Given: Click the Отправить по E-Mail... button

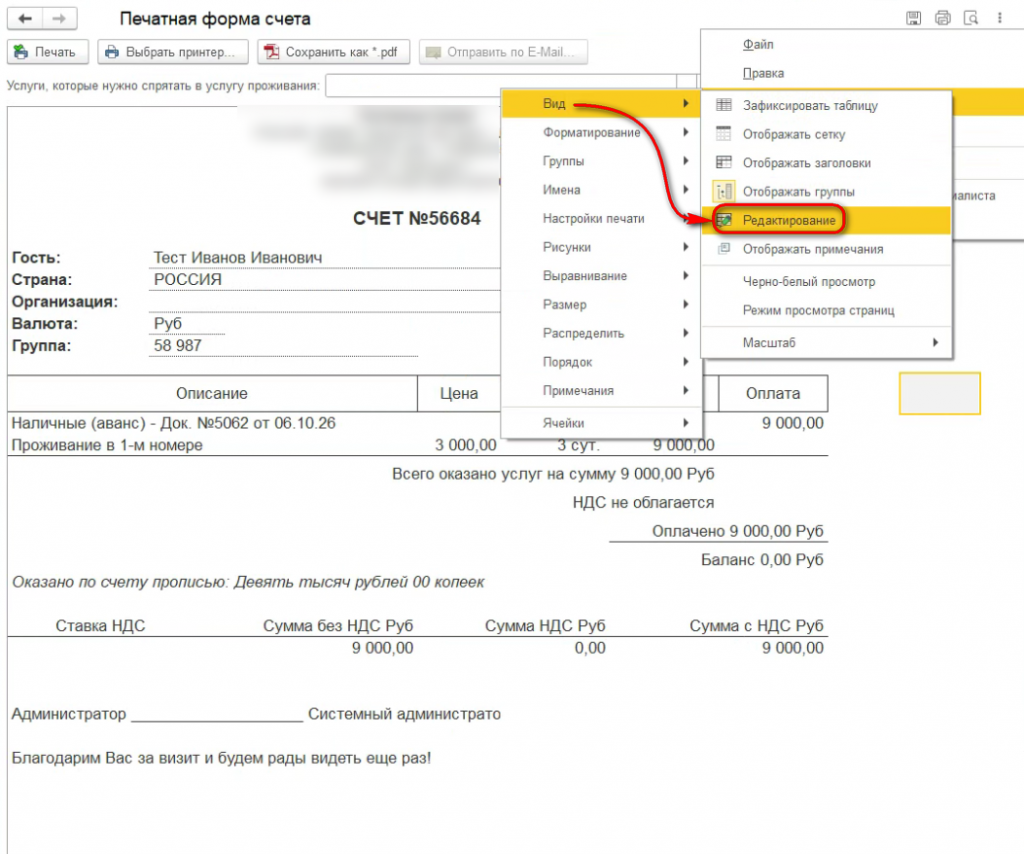Looking at the screenshot, I should (x=504, y=52).
